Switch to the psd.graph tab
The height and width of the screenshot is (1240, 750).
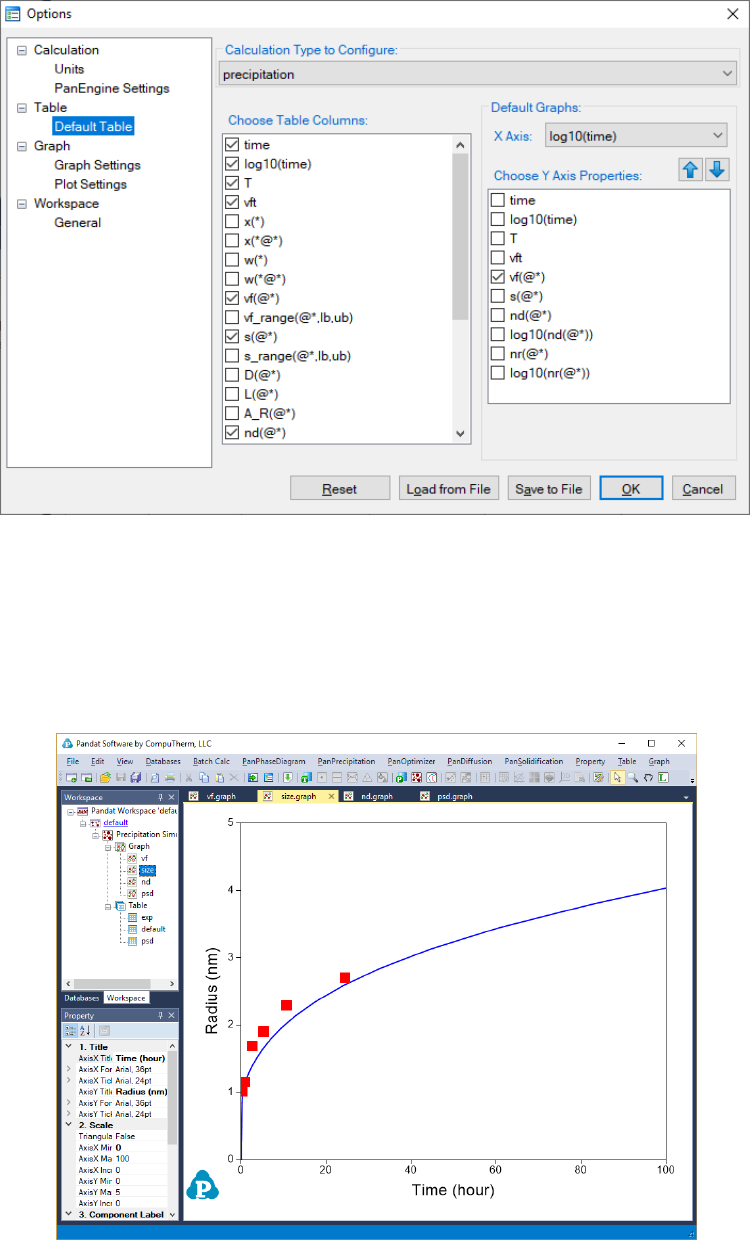click(453, 796)
